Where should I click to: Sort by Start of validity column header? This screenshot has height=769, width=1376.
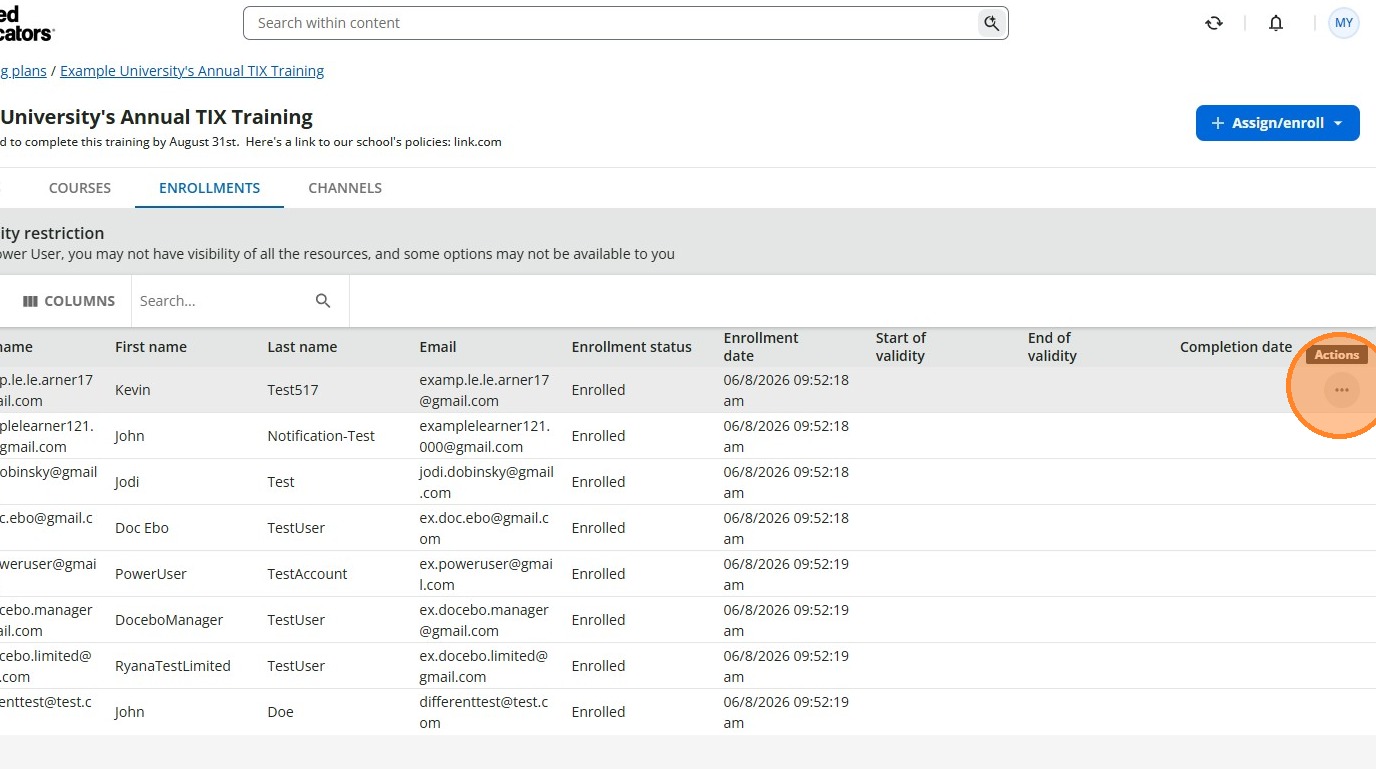(900, 347)
